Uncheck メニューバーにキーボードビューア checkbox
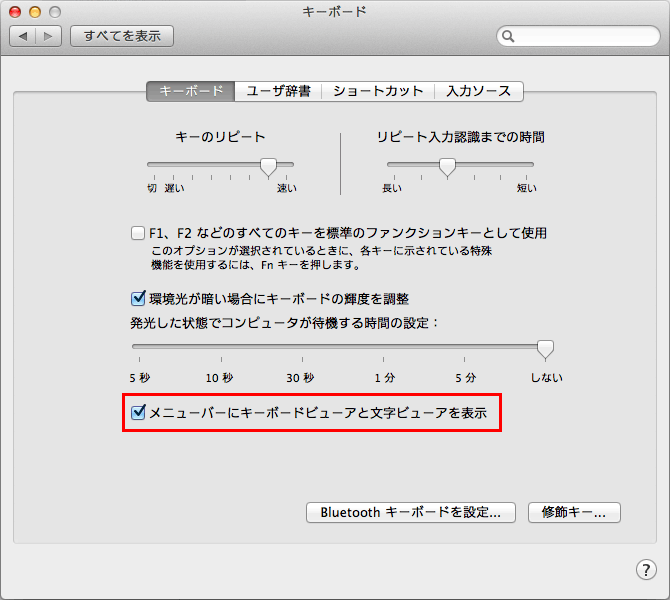 click(x=138, y=412)
